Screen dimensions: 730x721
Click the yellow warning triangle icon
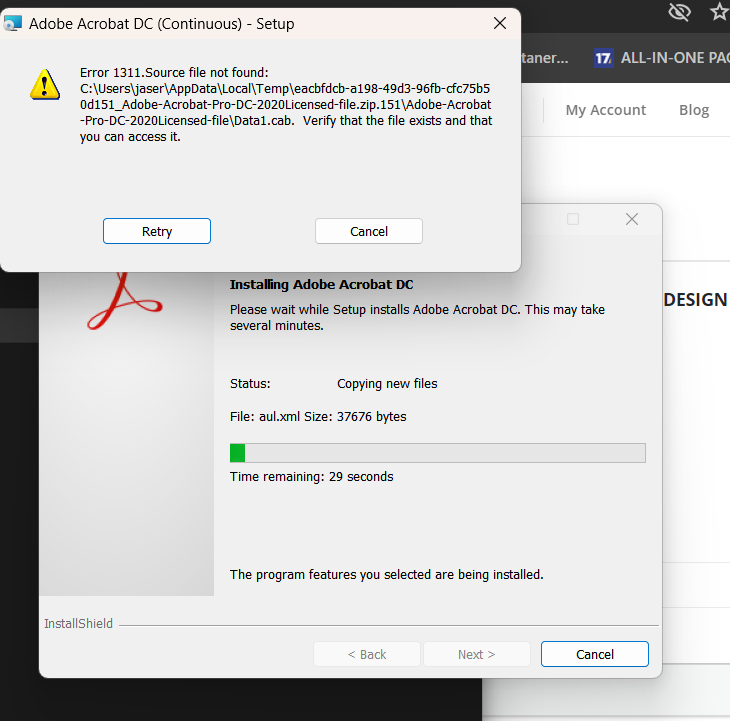click(44, 85)
